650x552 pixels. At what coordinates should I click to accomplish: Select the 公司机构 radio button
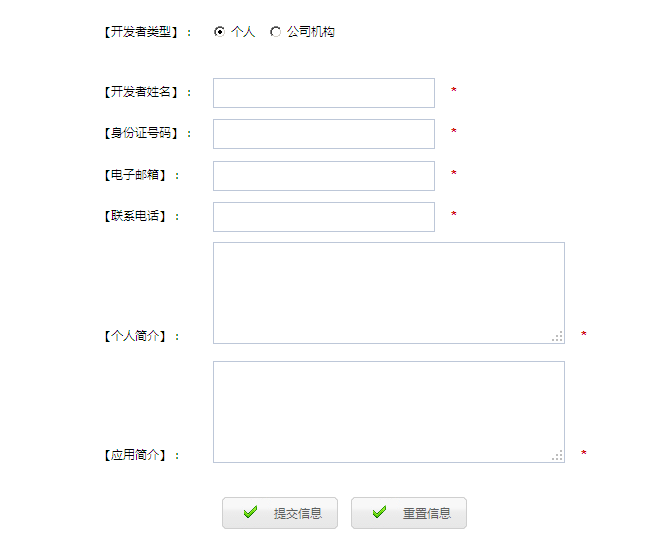[x=276, y=32]
